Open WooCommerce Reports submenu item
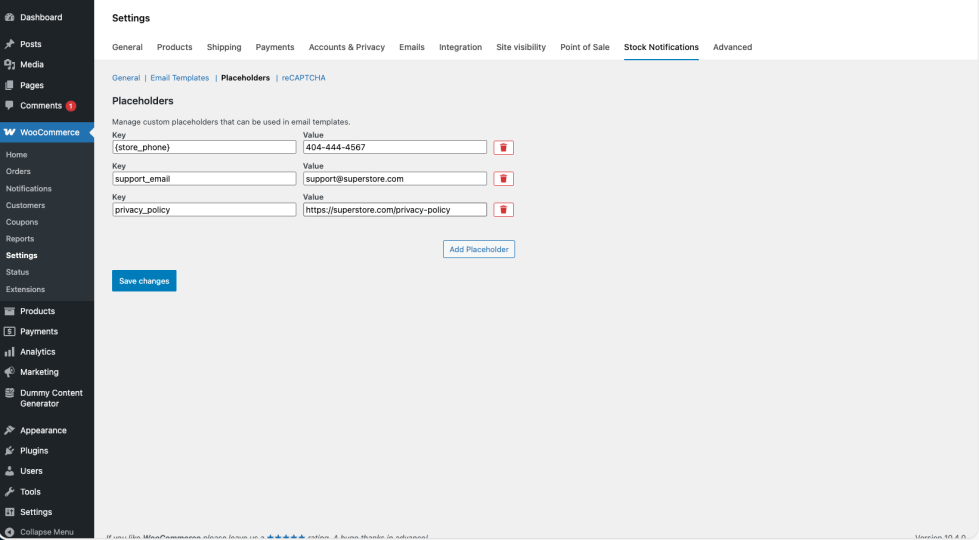 point(20,238)
